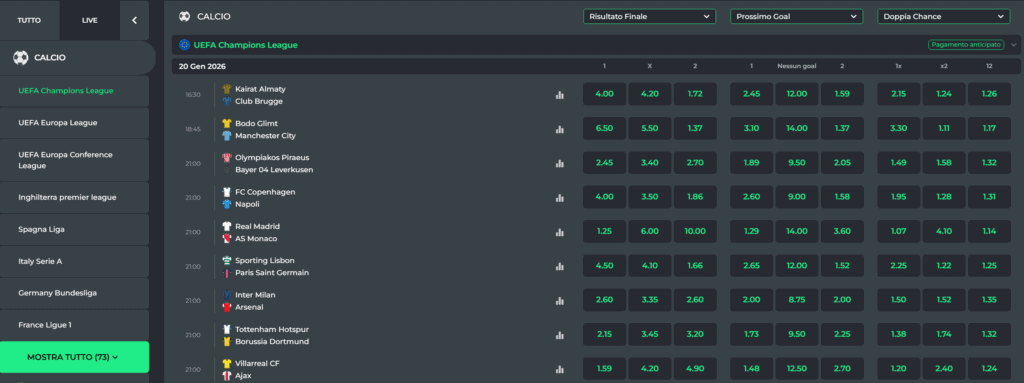Open statistics icon for Tottenham Hotspur match

point(560,335)
